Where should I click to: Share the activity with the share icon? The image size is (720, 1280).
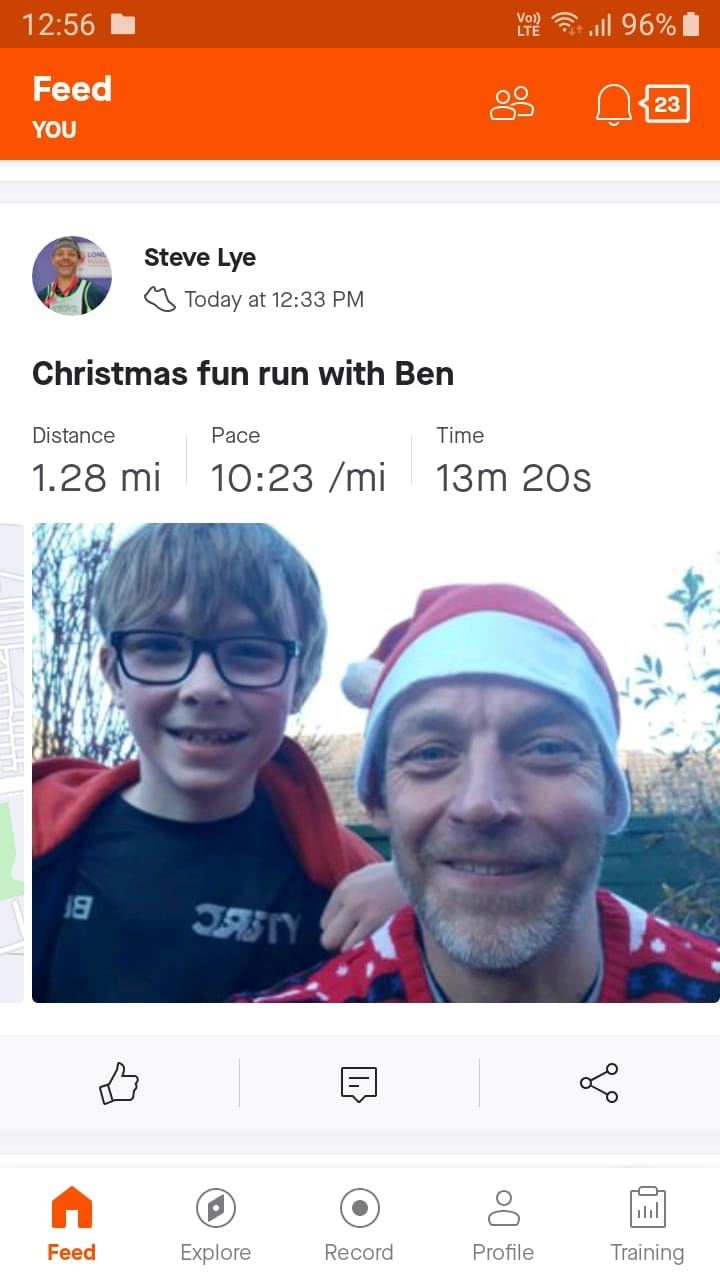(599, 1083)
